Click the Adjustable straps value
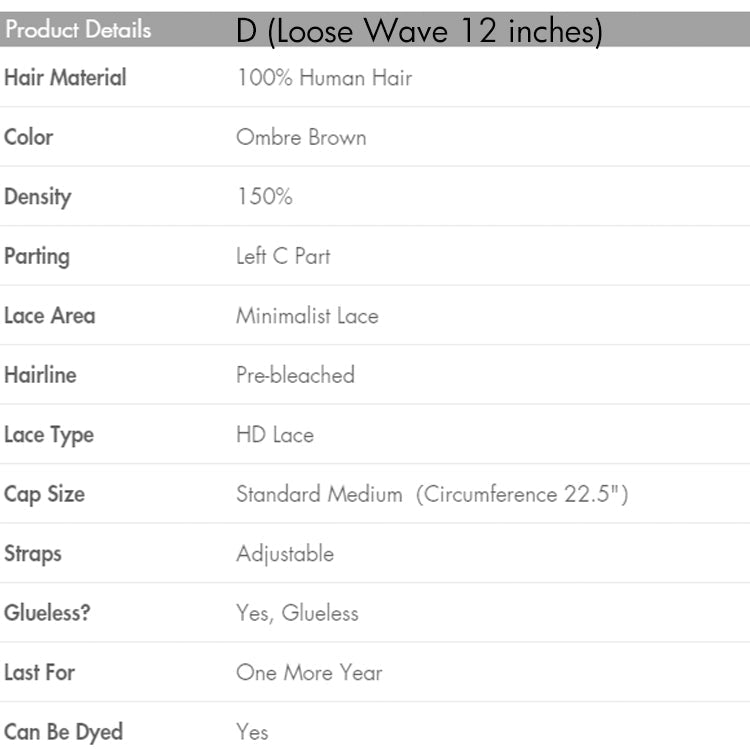The height and width of the screenshot is (750, 750). click(285, 554)
